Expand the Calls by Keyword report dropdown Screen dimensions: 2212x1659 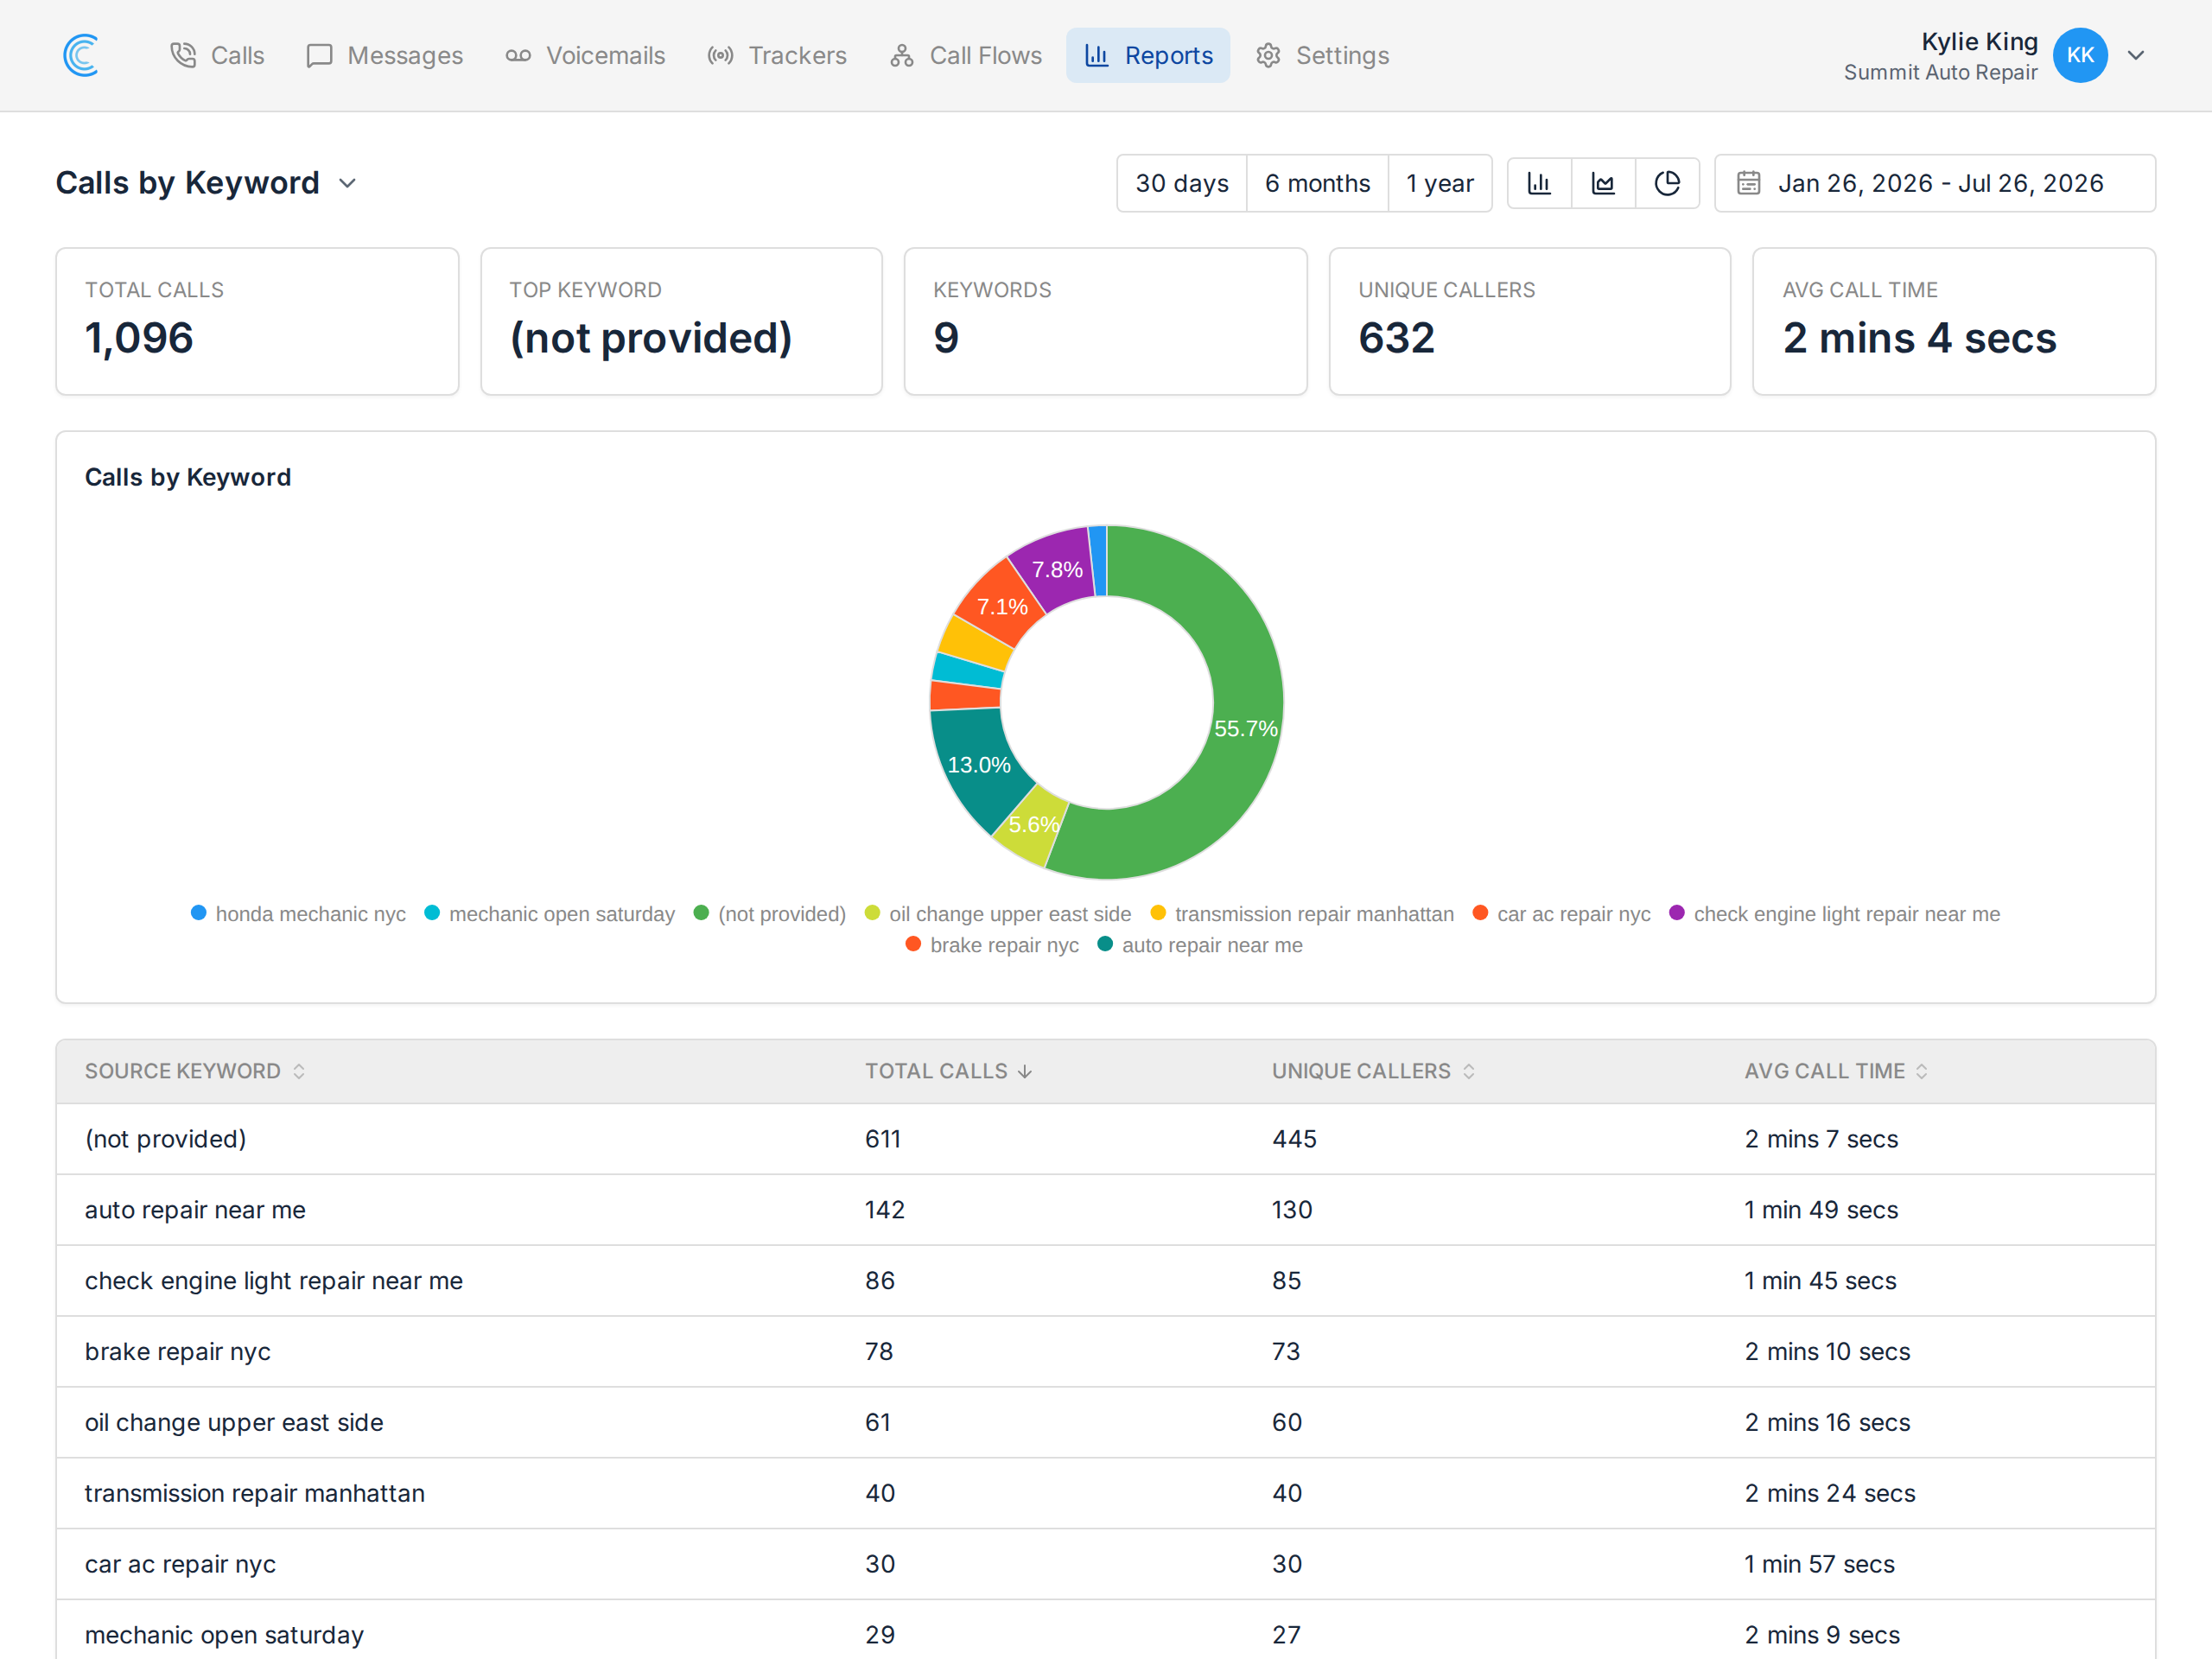coord(347,183)
